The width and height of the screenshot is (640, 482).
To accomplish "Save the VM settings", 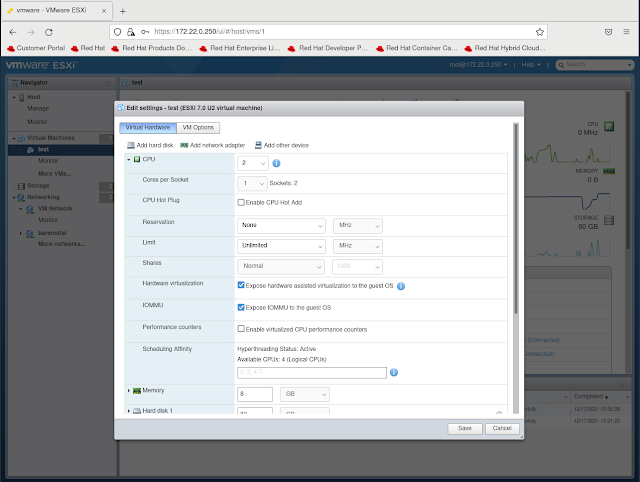I will pos(465,429).
